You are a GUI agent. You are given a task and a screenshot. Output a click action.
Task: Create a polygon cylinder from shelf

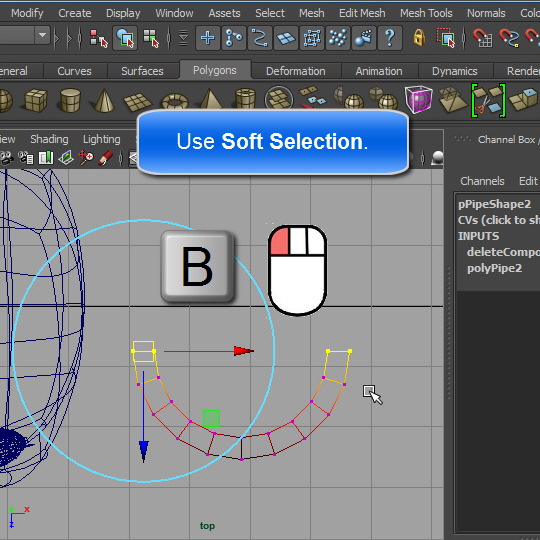pyautogui.click(x=70, y=100)
